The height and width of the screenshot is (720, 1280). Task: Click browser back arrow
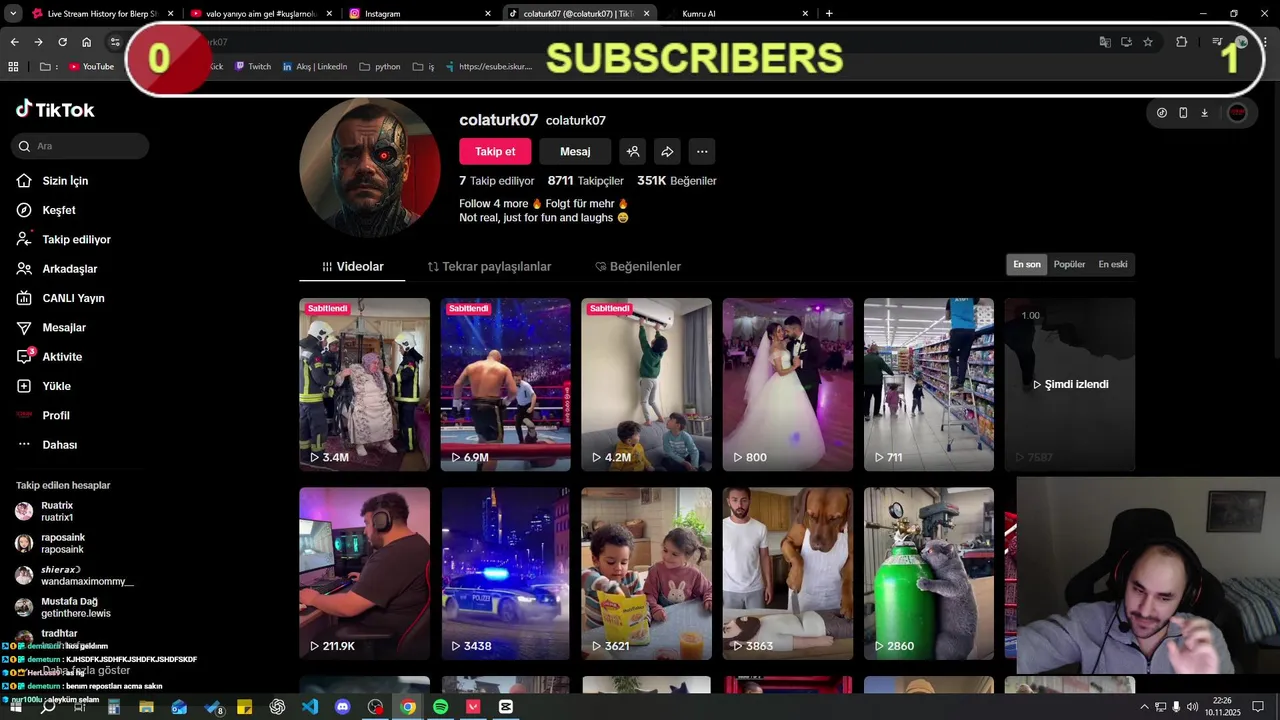[14, 42]
